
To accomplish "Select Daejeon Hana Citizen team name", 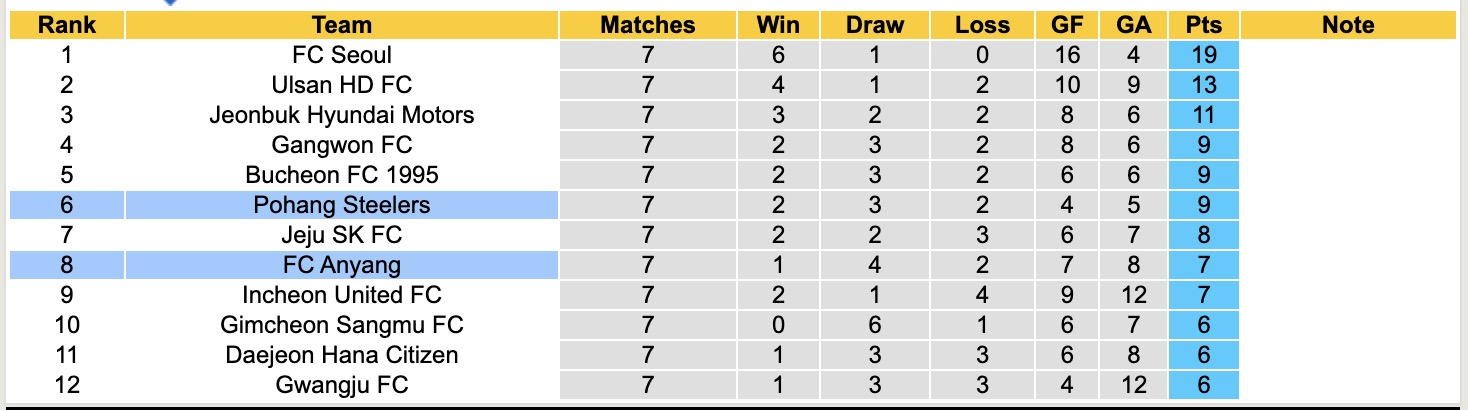I will coord(341,355).
